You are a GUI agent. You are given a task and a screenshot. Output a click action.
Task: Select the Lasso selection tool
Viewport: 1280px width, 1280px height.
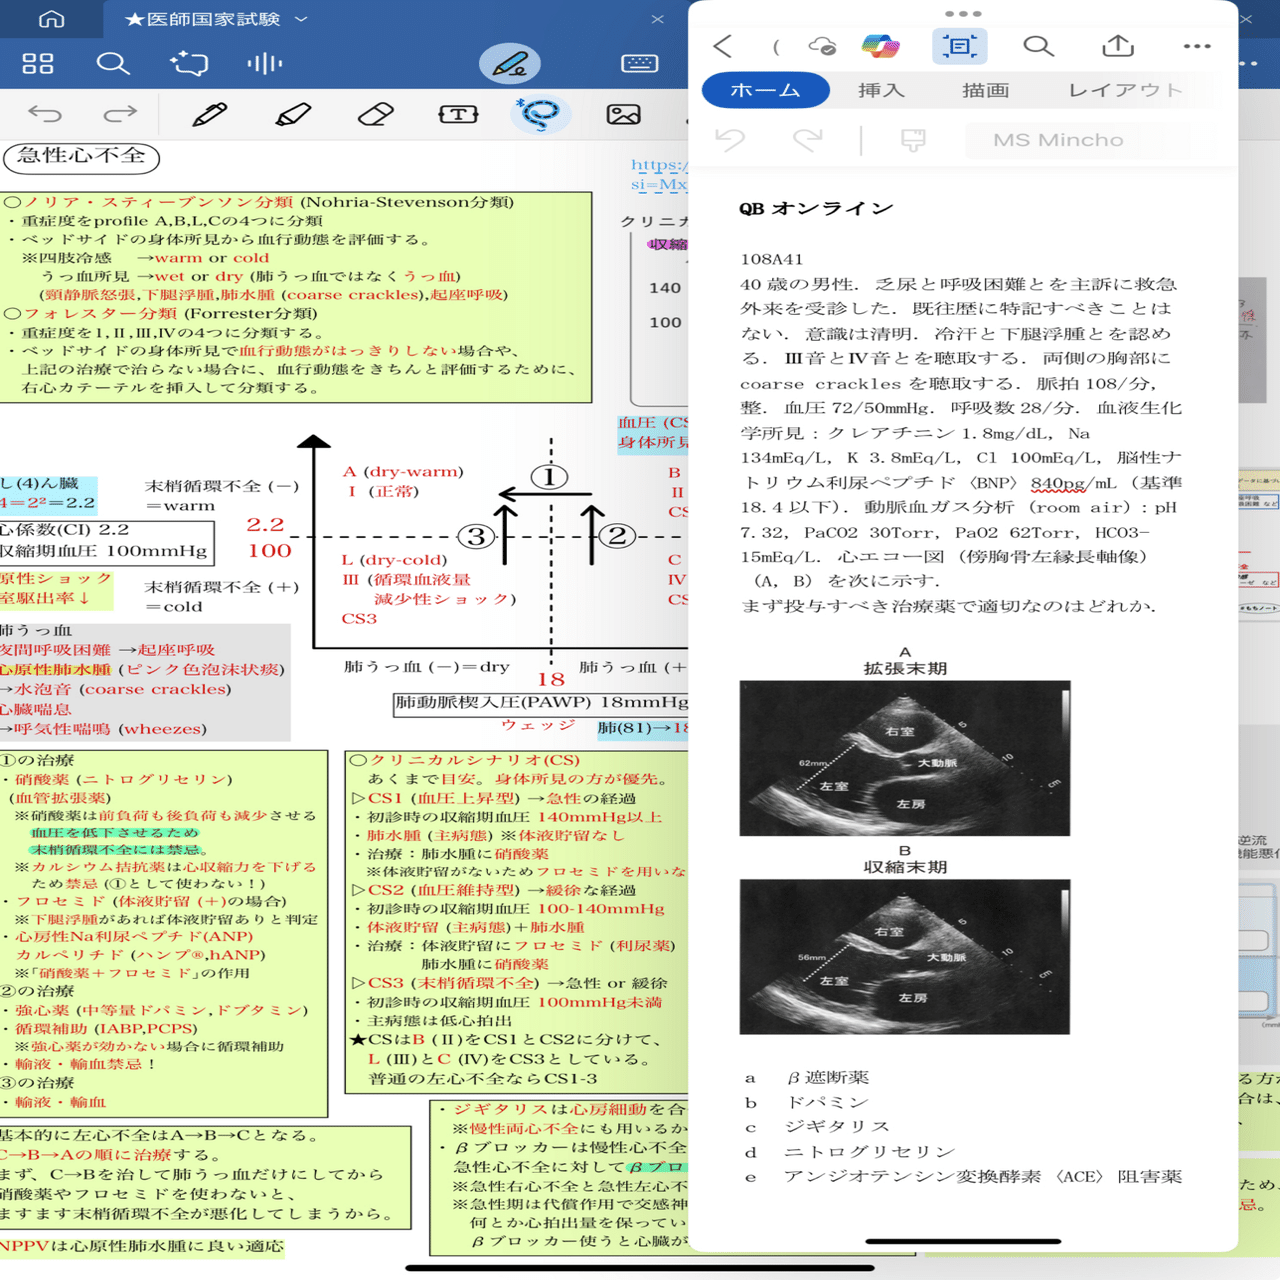click(x=539, y=114)
